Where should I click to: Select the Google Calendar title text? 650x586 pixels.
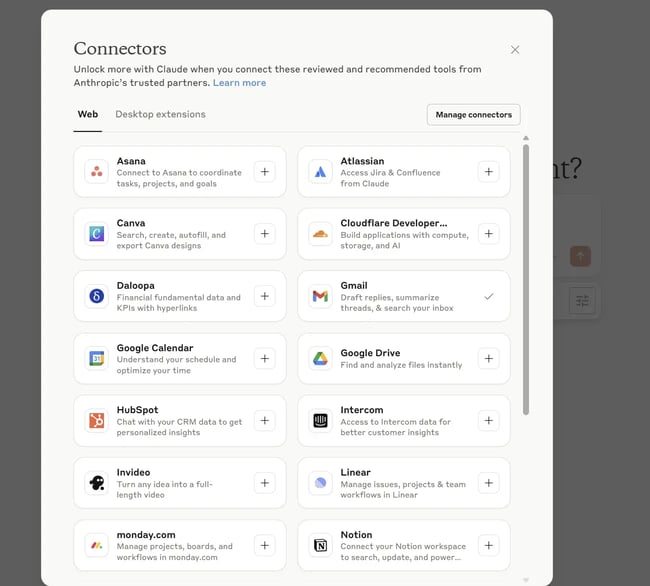click(155, 348)
